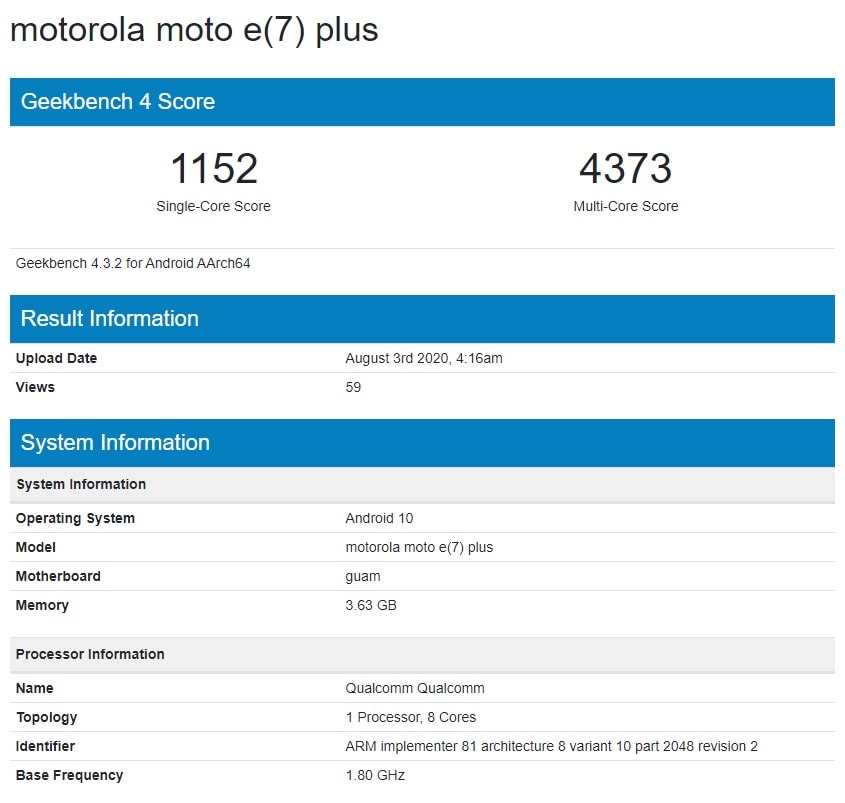Click the Upload Date label
This screenshot has height=803, width=845.
point(56,358)
